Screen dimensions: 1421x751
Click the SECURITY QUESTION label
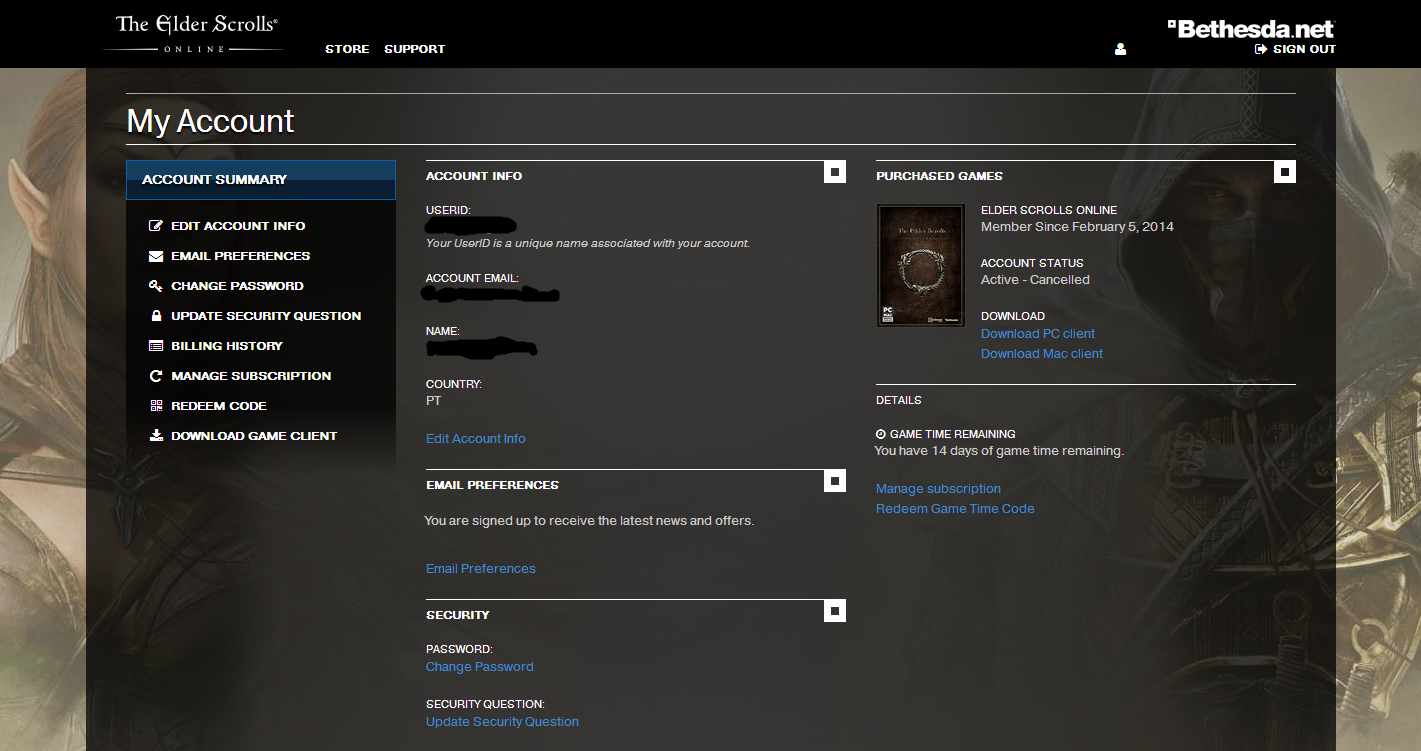pos(485,705)
